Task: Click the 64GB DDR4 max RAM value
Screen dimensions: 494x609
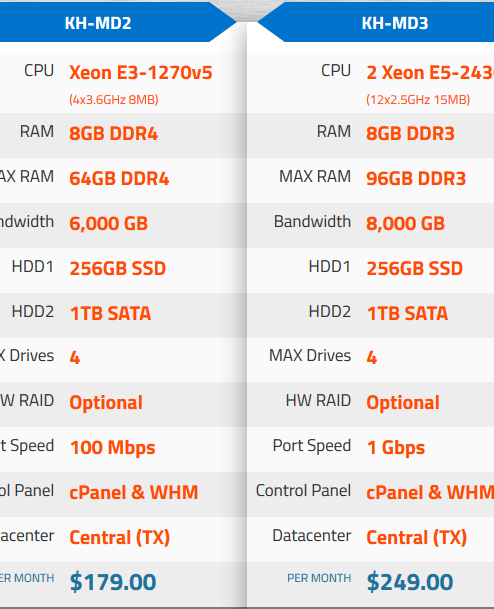Action: [x=119, y=179]
